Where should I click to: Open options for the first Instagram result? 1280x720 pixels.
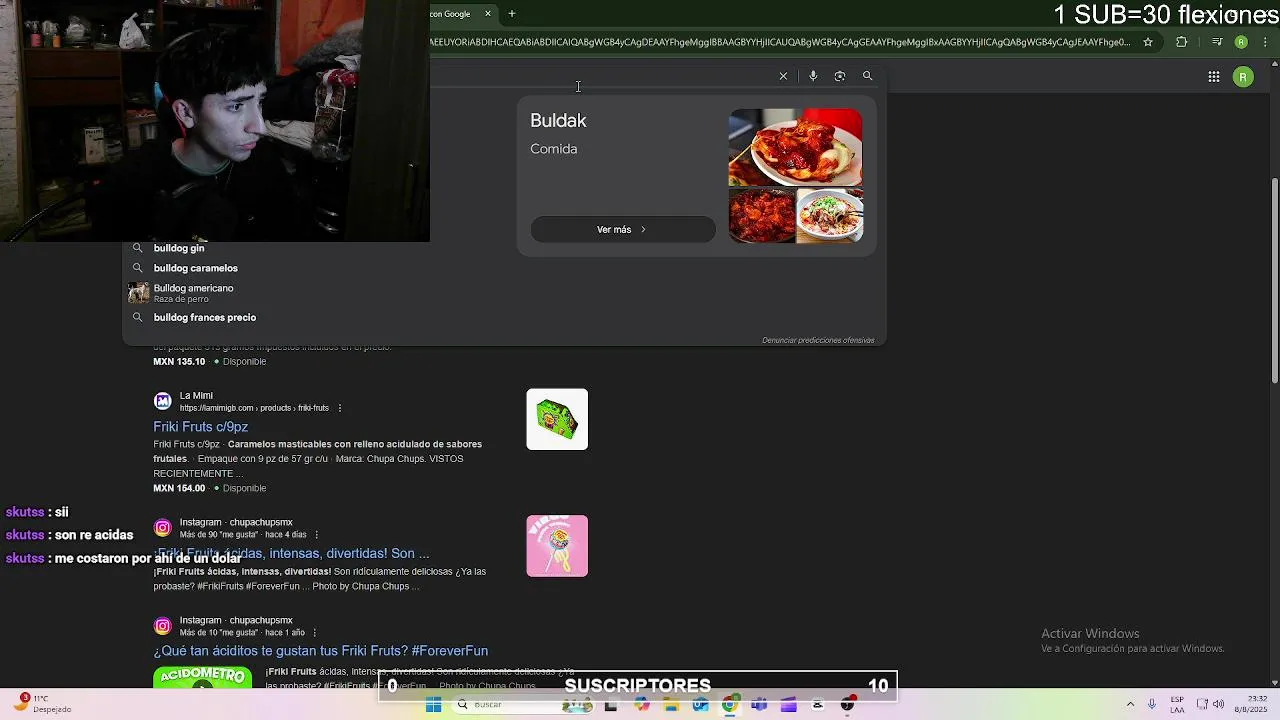pos(317,535)
